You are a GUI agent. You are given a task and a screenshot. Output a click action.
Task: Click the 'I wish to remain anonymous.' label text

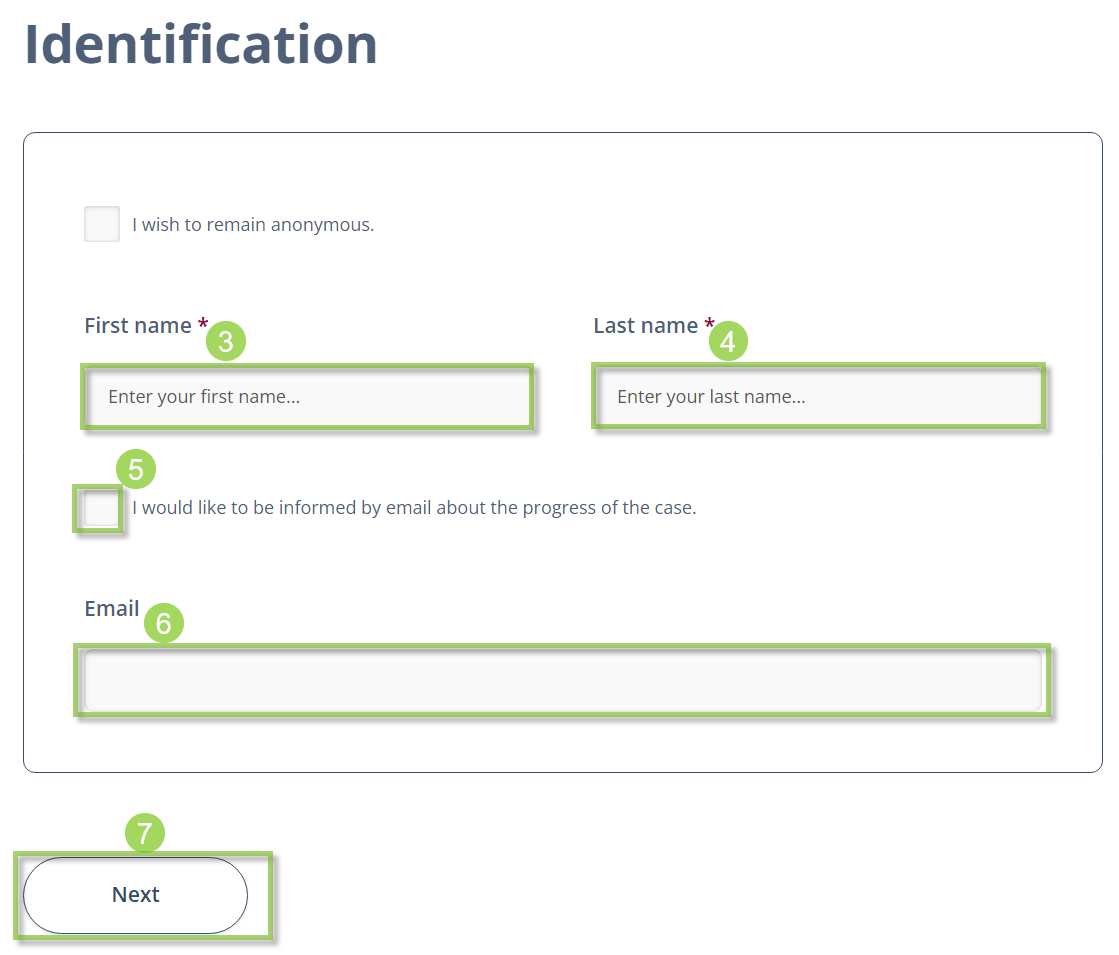click(253, 225)
